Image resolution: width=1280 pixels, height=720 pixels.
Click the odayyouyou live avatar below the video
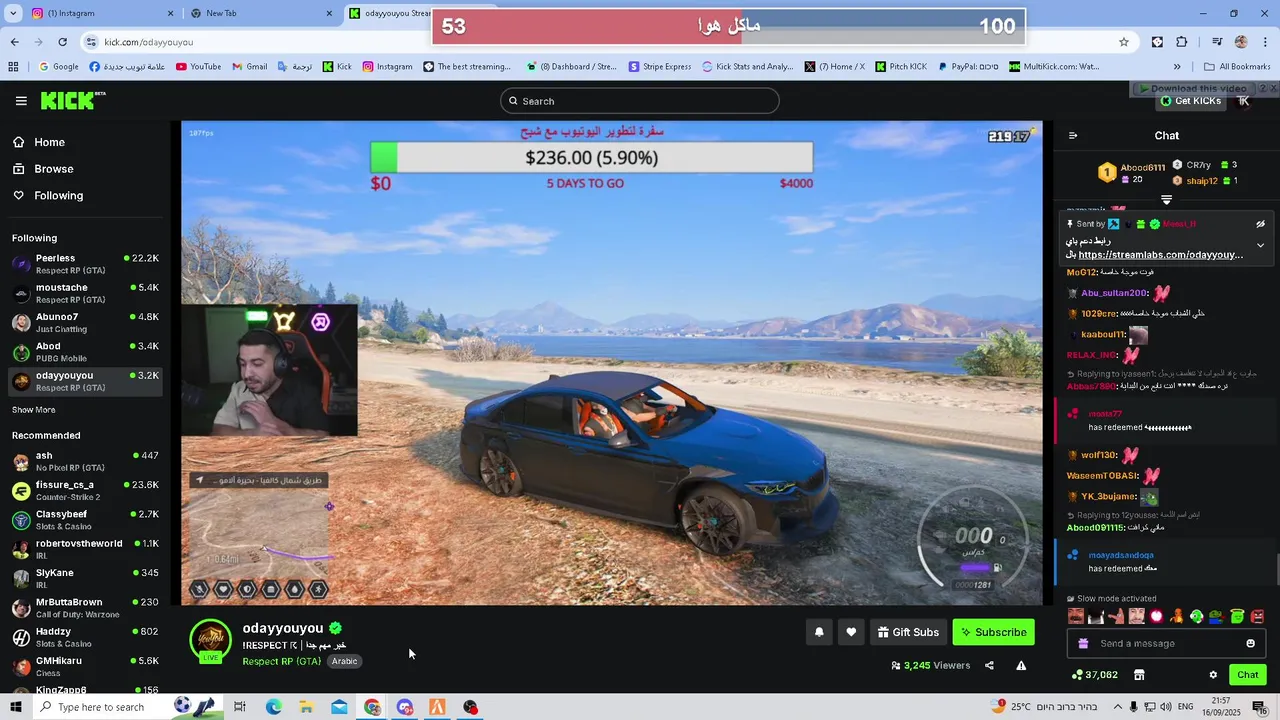point(210,641)
